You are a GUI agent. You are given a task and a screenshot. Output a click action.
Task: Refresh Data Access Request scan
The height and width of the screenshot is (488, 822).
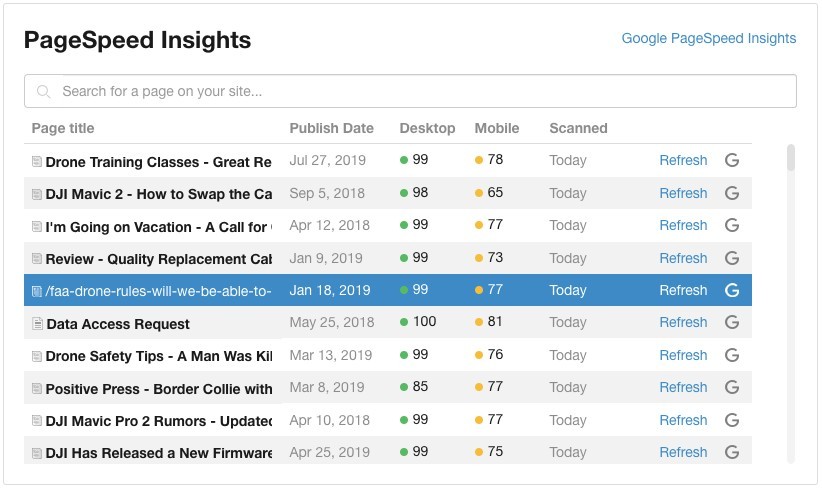[x=683, y=322]
